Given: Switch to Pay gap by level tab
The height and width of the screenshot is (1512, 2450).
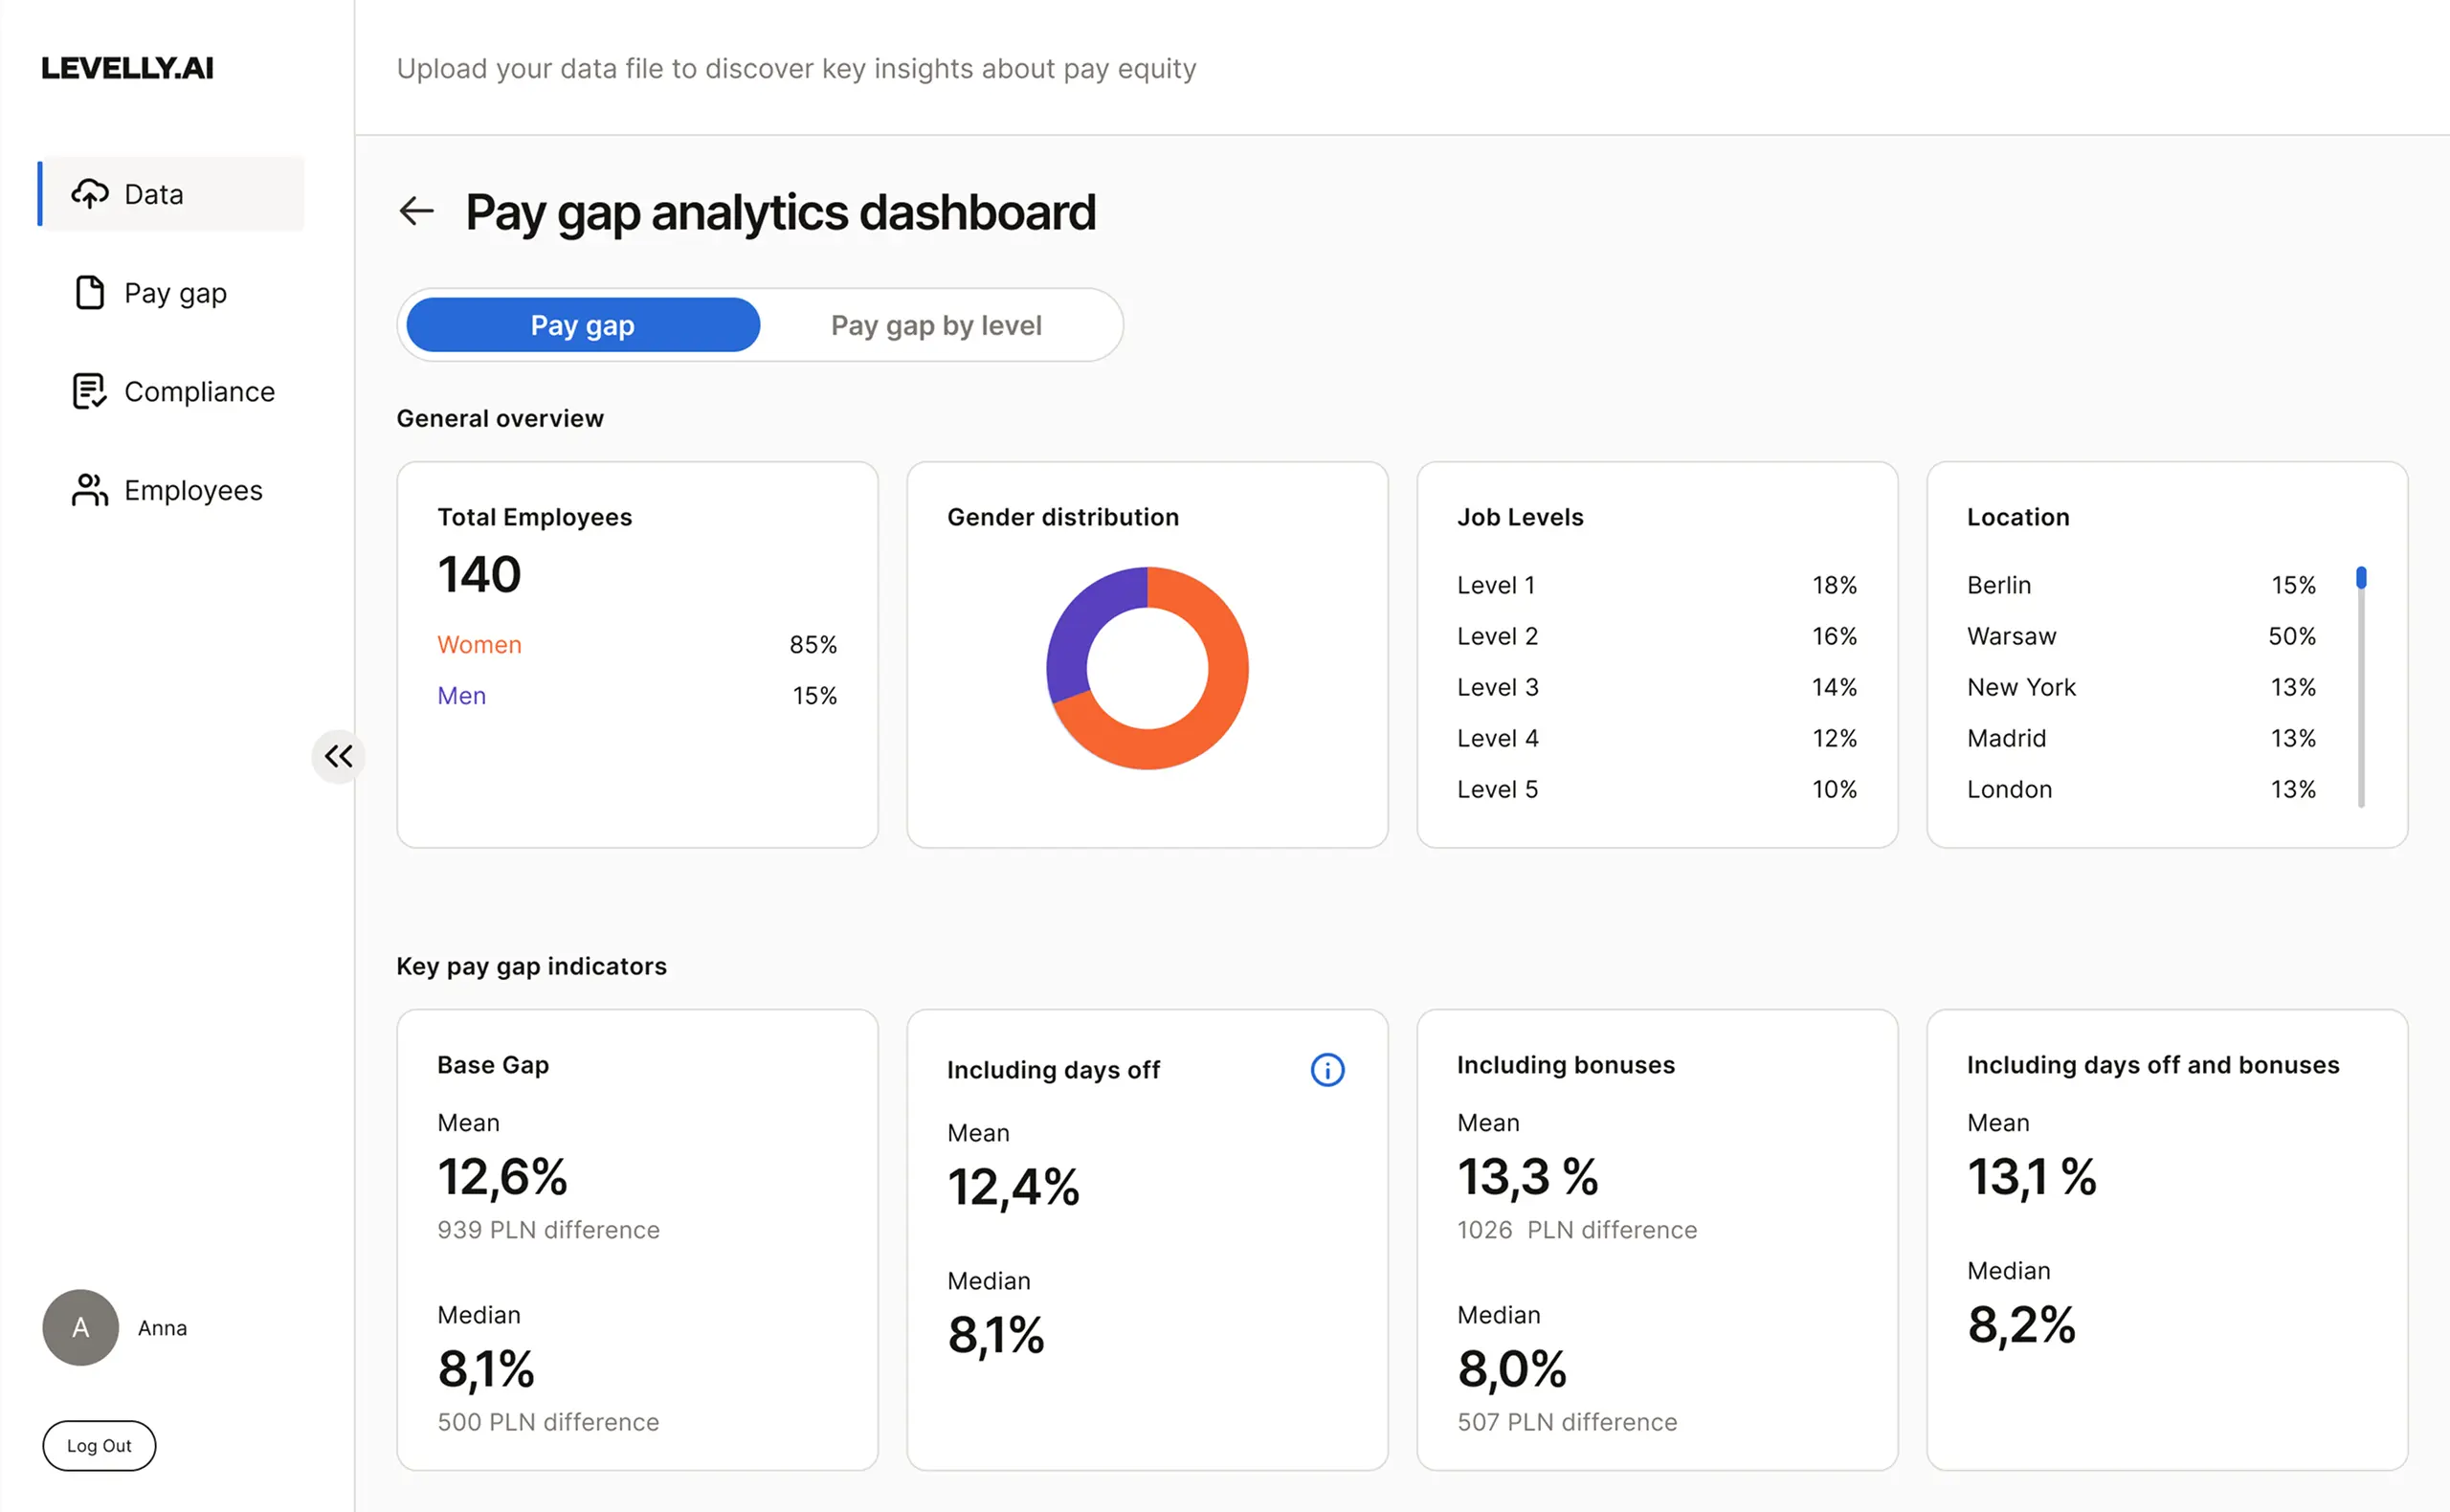Looking at the screenshot, I should [936, 325].
